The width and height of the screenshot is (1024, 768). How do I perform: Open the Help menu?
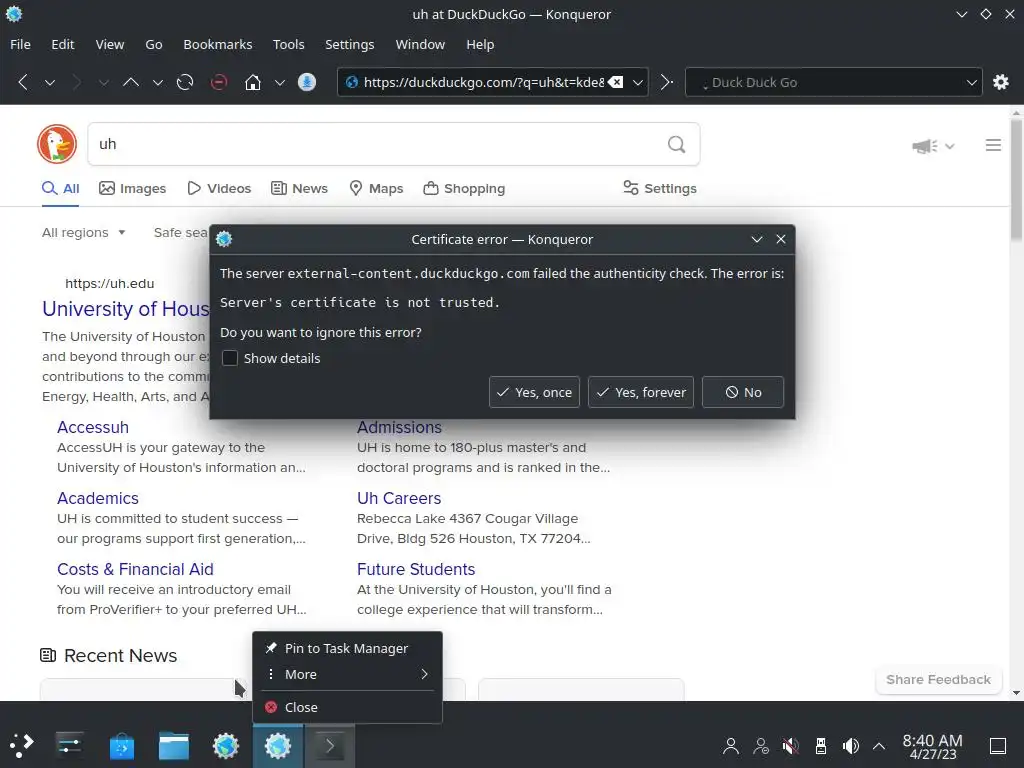point(480,44)
